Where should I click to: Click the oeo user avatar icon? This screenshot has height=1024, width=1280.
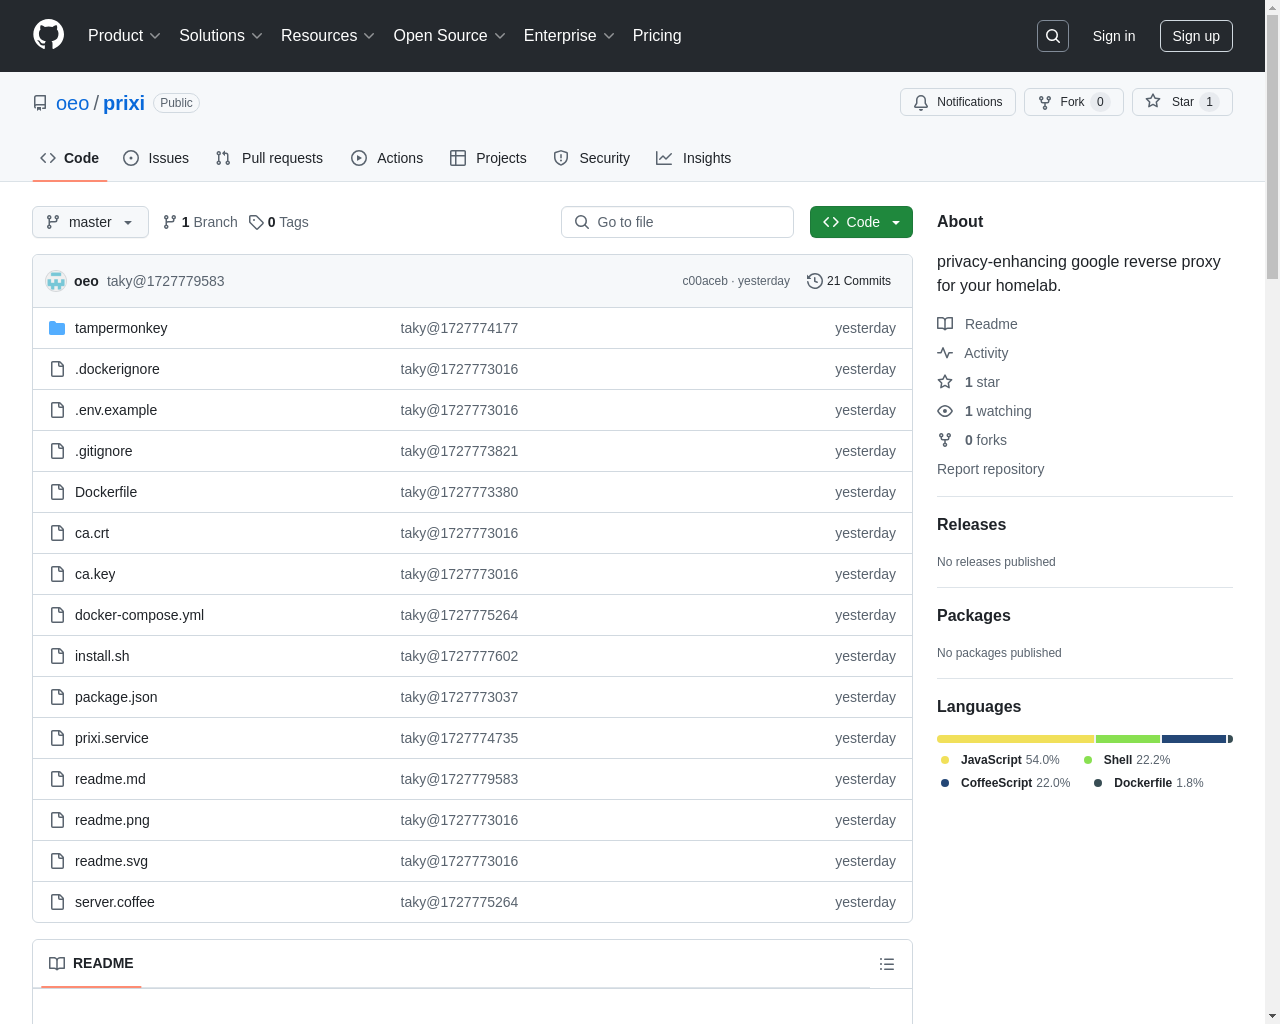pos(56,281)
